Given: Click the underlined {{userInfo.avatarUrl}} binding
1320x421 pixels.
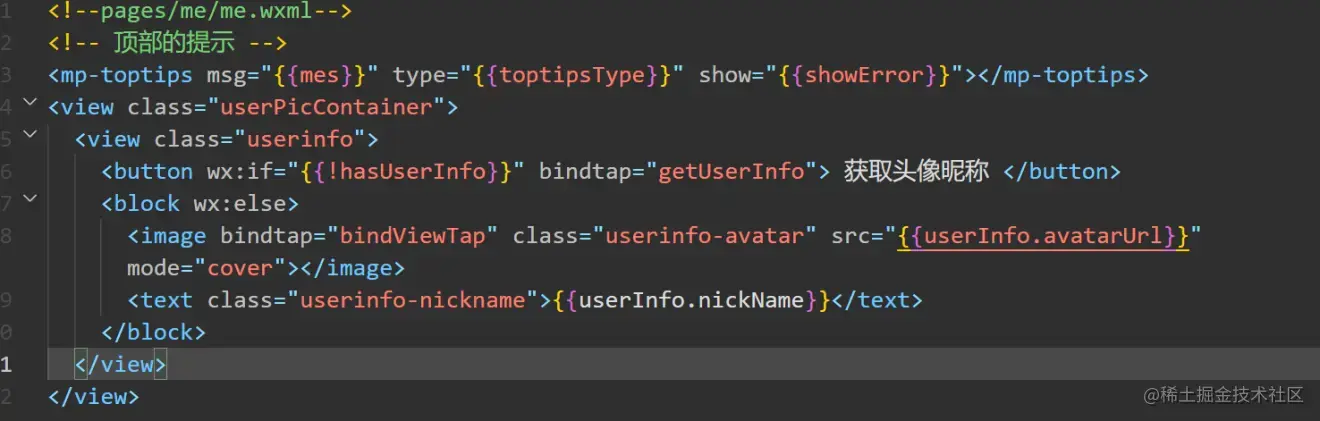Looking at the screenshot, I should (x=1043, y=236).
